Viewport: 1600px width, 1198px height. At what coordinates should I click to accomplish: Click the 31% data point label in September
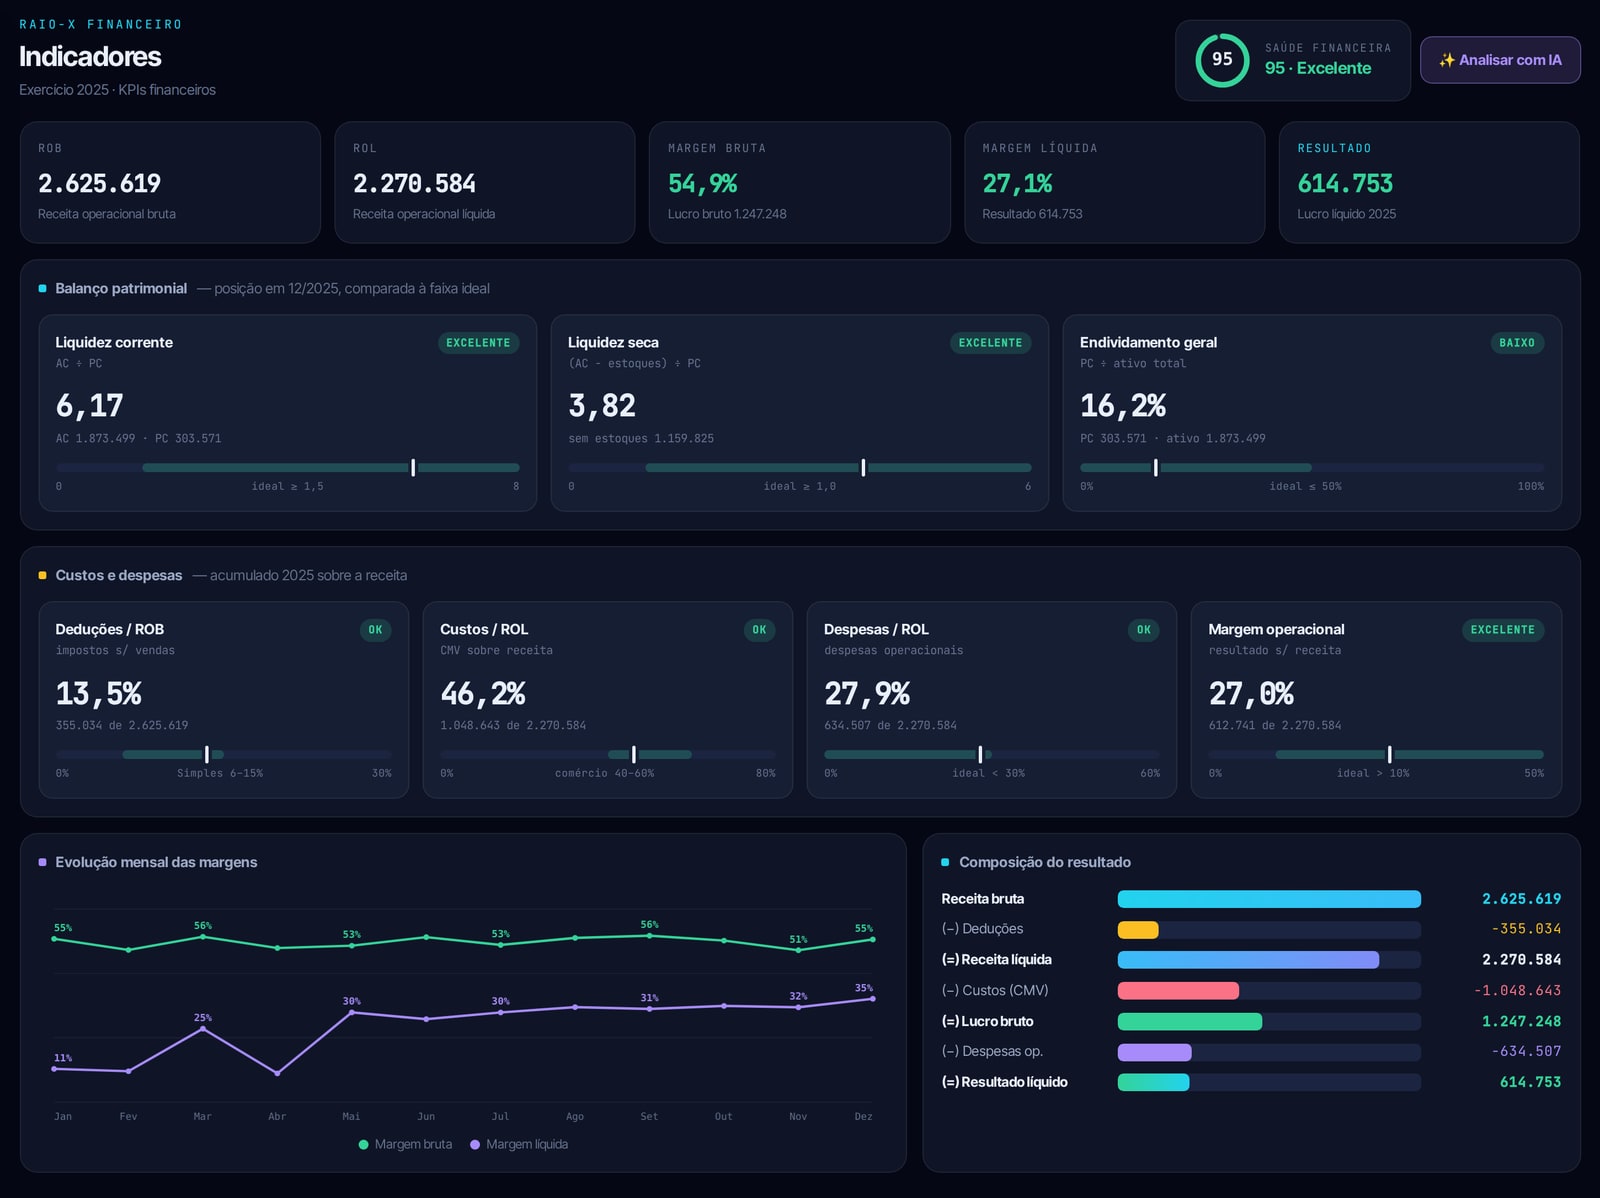click(650, 998)
